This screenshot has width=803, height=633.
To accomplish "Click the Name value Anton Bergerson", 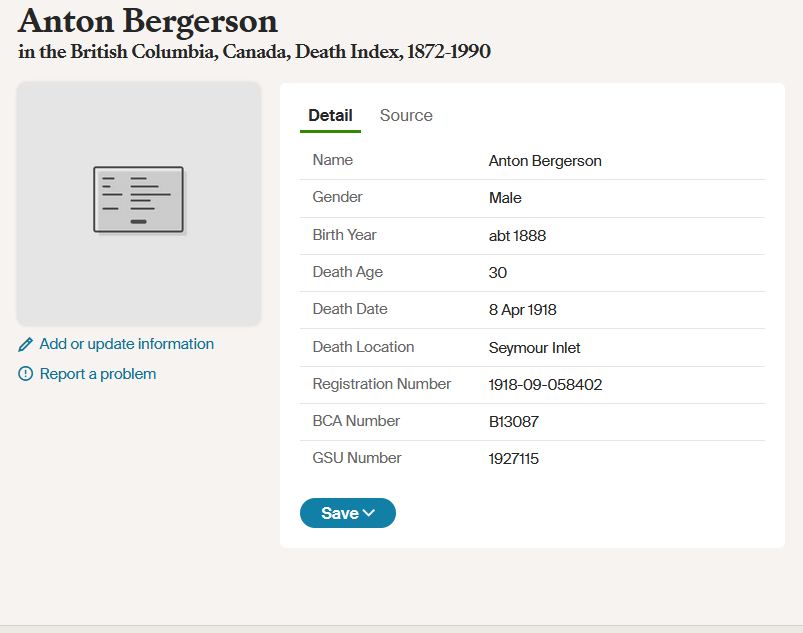I will pos(545,161).
